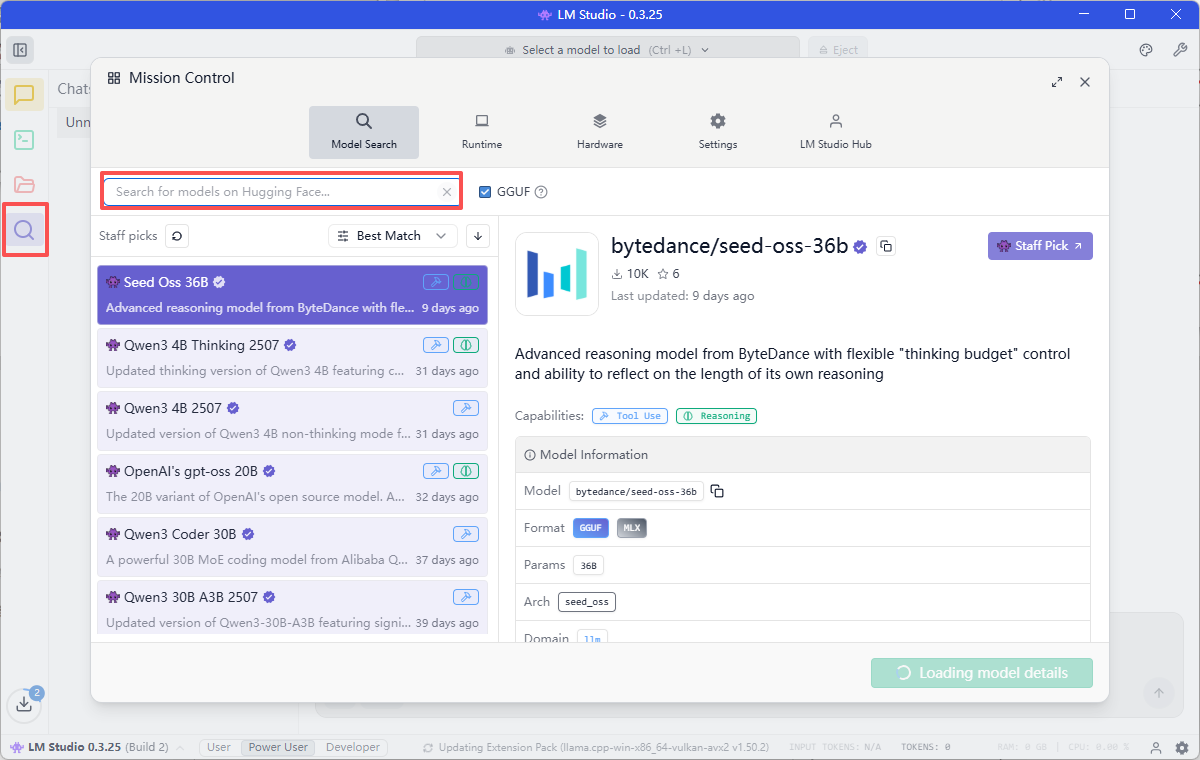
Task: Copy the bytedance/seed-oss-36b title name
Action: point(885,246)
